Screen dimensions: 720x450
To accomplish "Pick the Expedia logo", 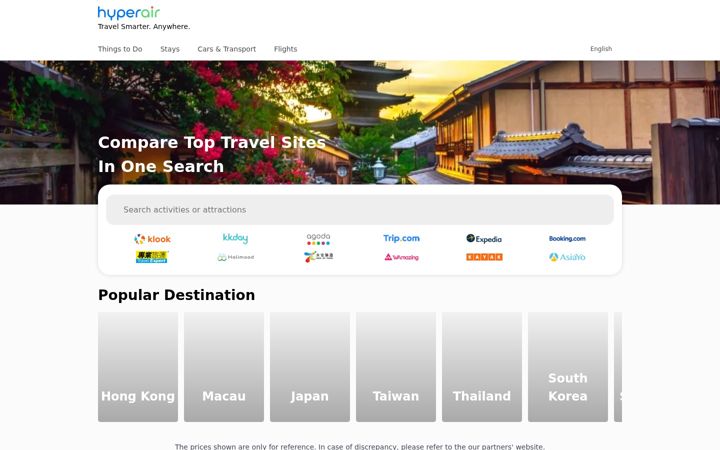I will coord(484,239).
